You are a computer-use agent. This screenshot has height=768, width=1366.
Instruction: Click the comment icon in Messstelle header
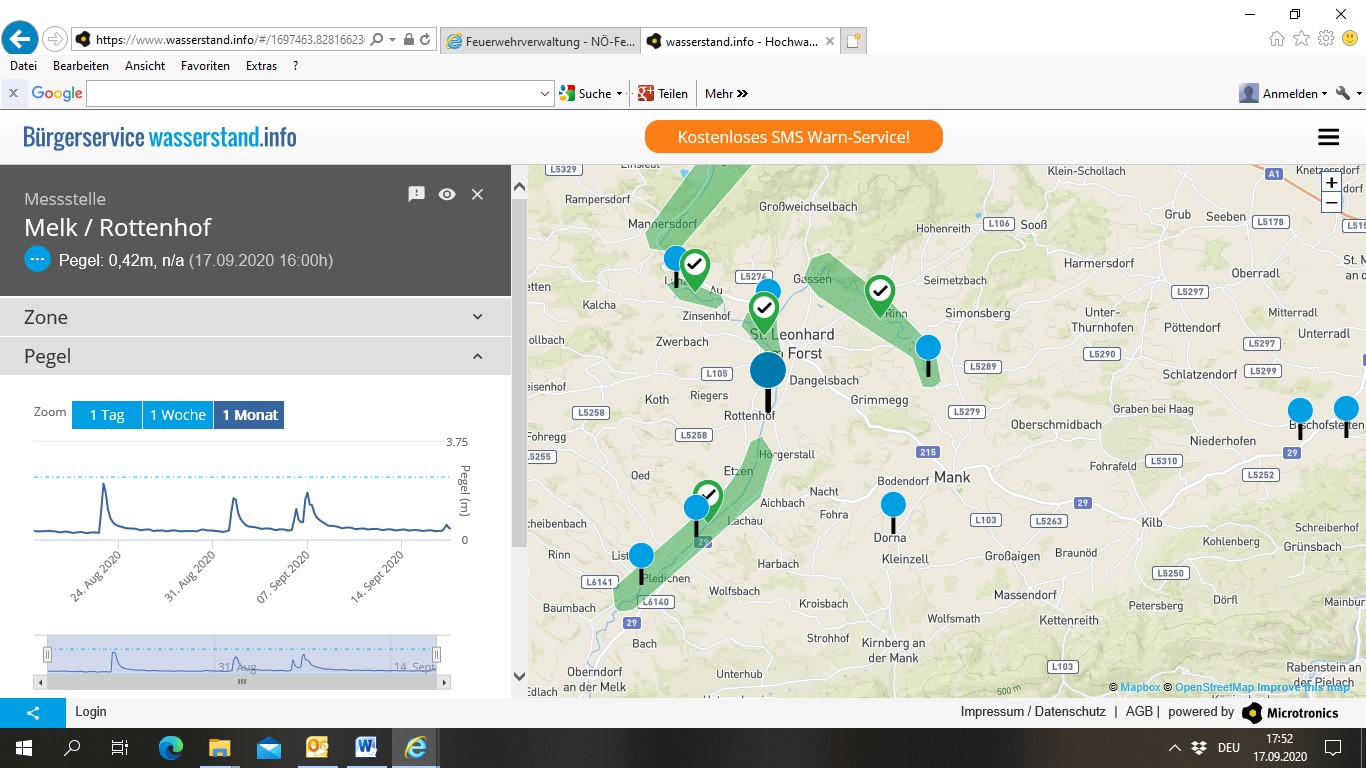click(x=417, y=194)
